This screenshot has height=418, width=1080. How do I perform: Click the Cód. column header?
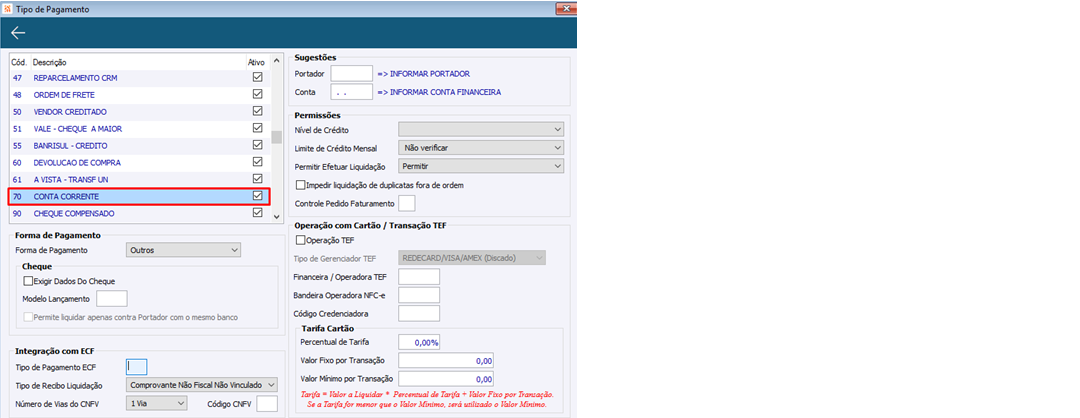point(19,62)
